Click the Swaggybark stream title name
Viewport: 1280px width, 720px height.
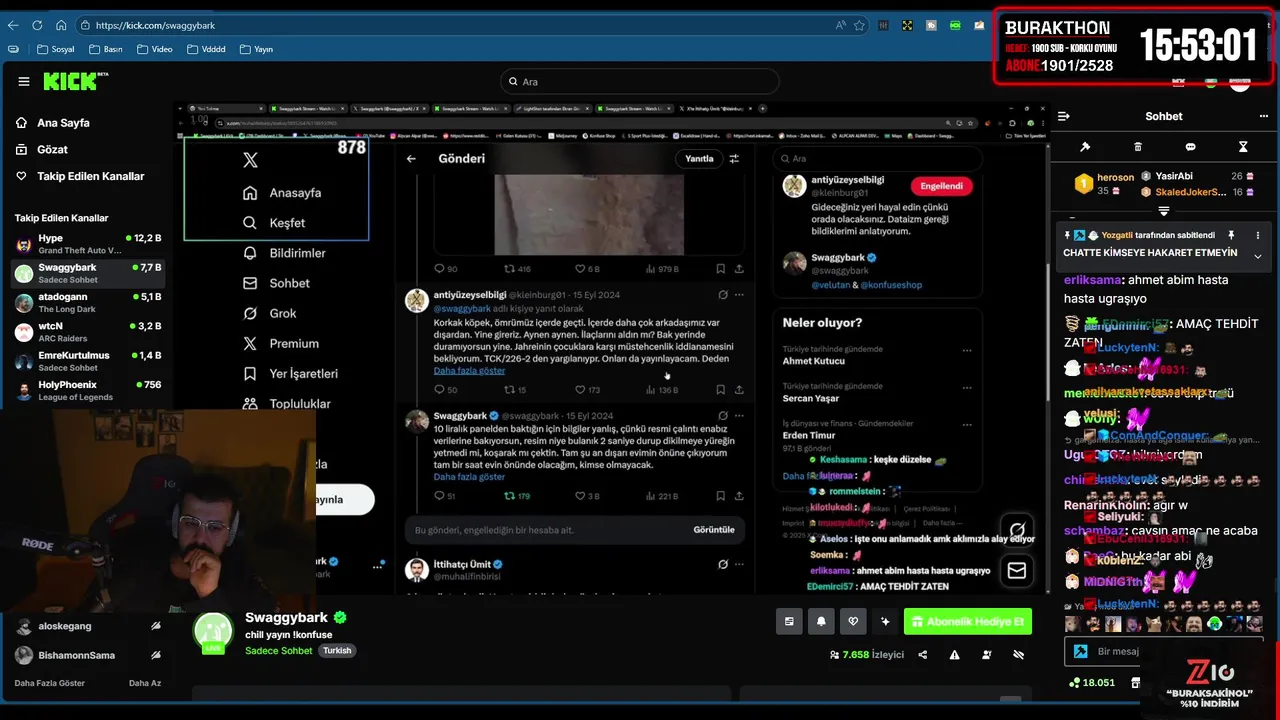pos(286,618)
